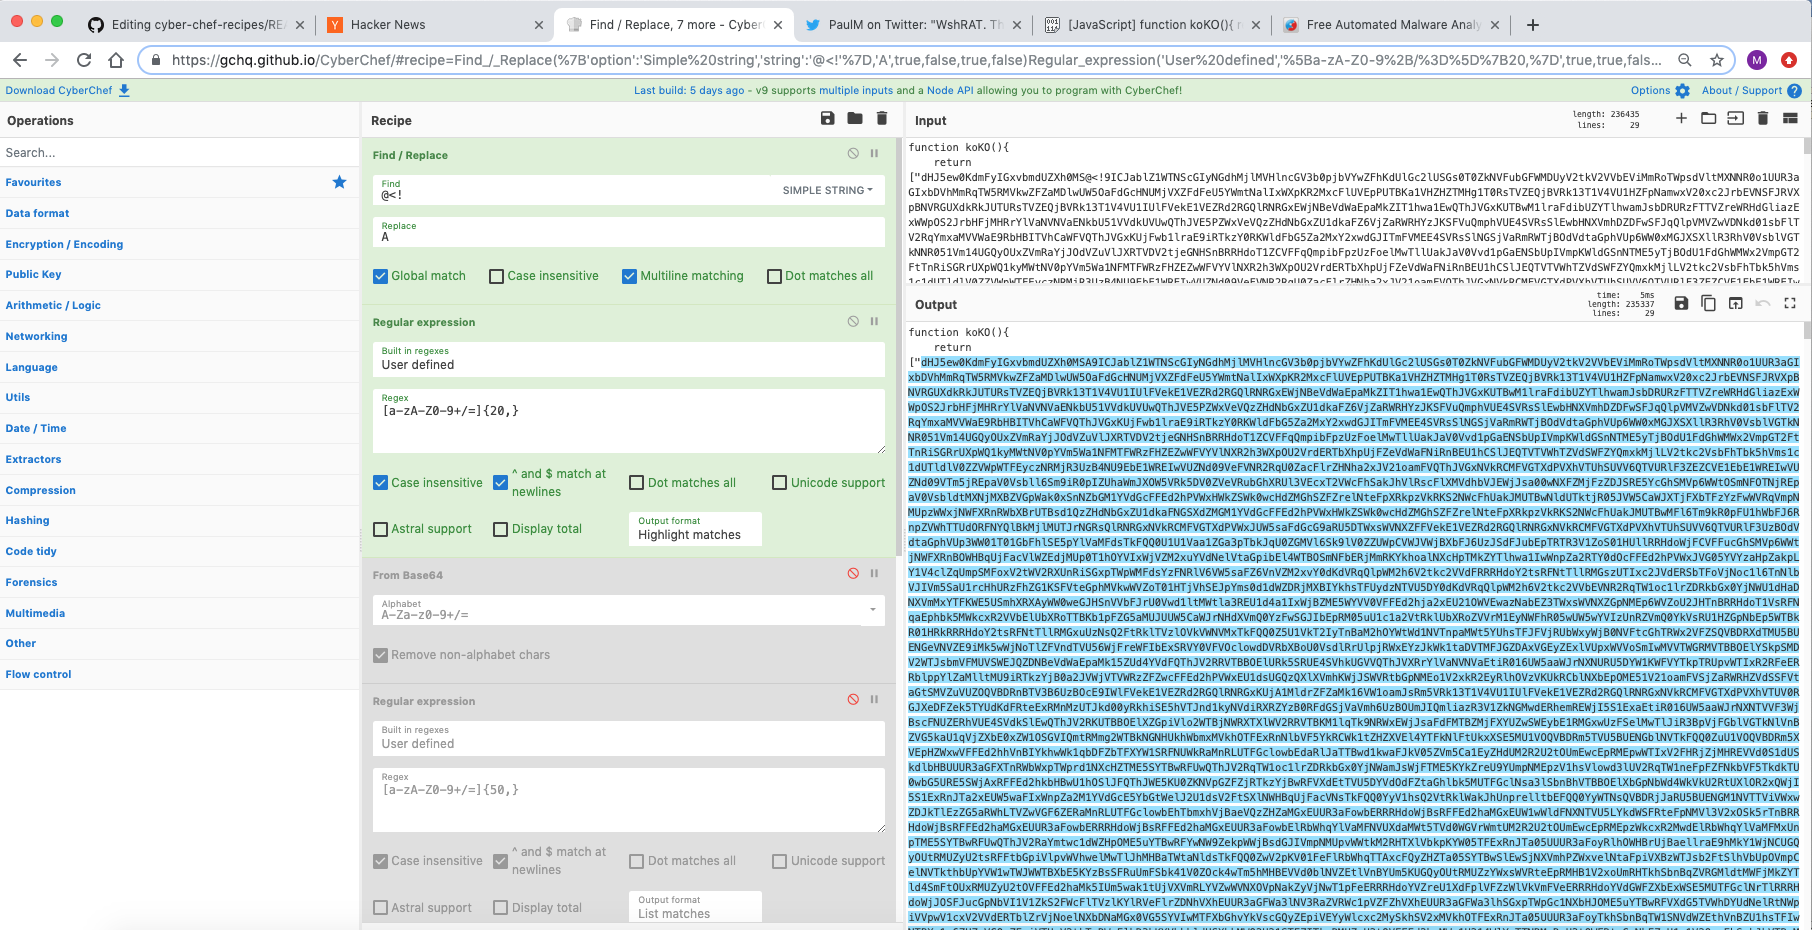The height and width of the screenshot is (930, 1812).
Task: Set breakpoint on Find / Replace operation
Action: (x=874, y=154)
